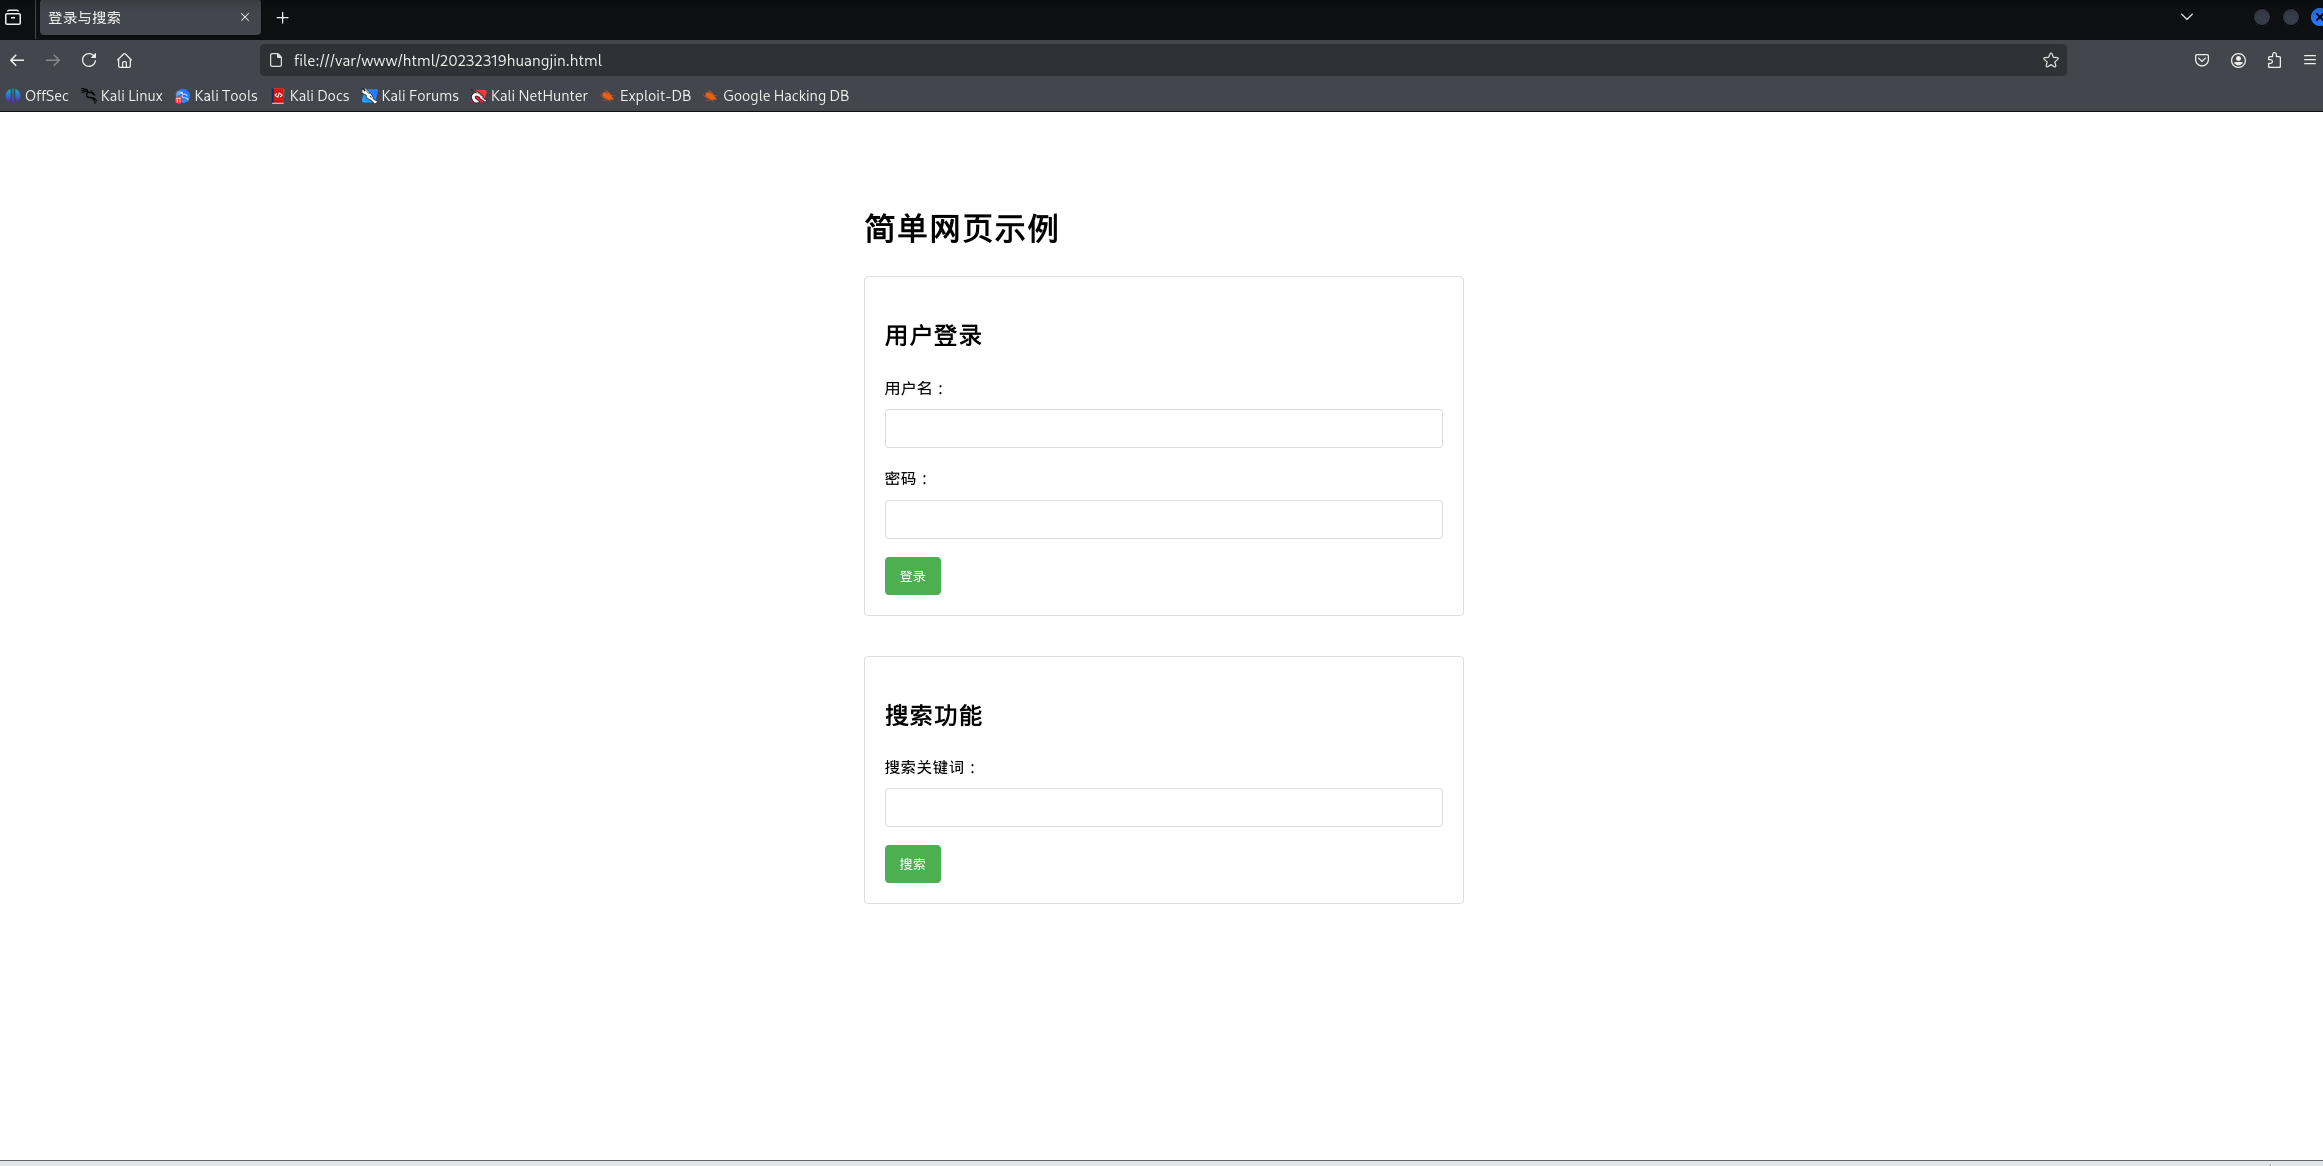Focus the 搜索关键词 input field

(x=1163, y=807)
